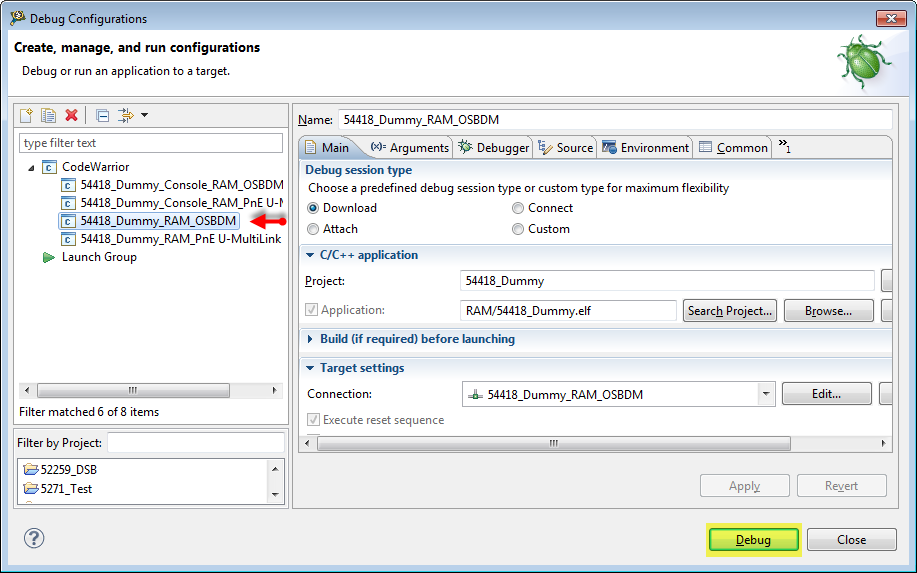917x573 pixels.
Task: Click the 52259_DSB project folder icon
Action: (30, 469)
